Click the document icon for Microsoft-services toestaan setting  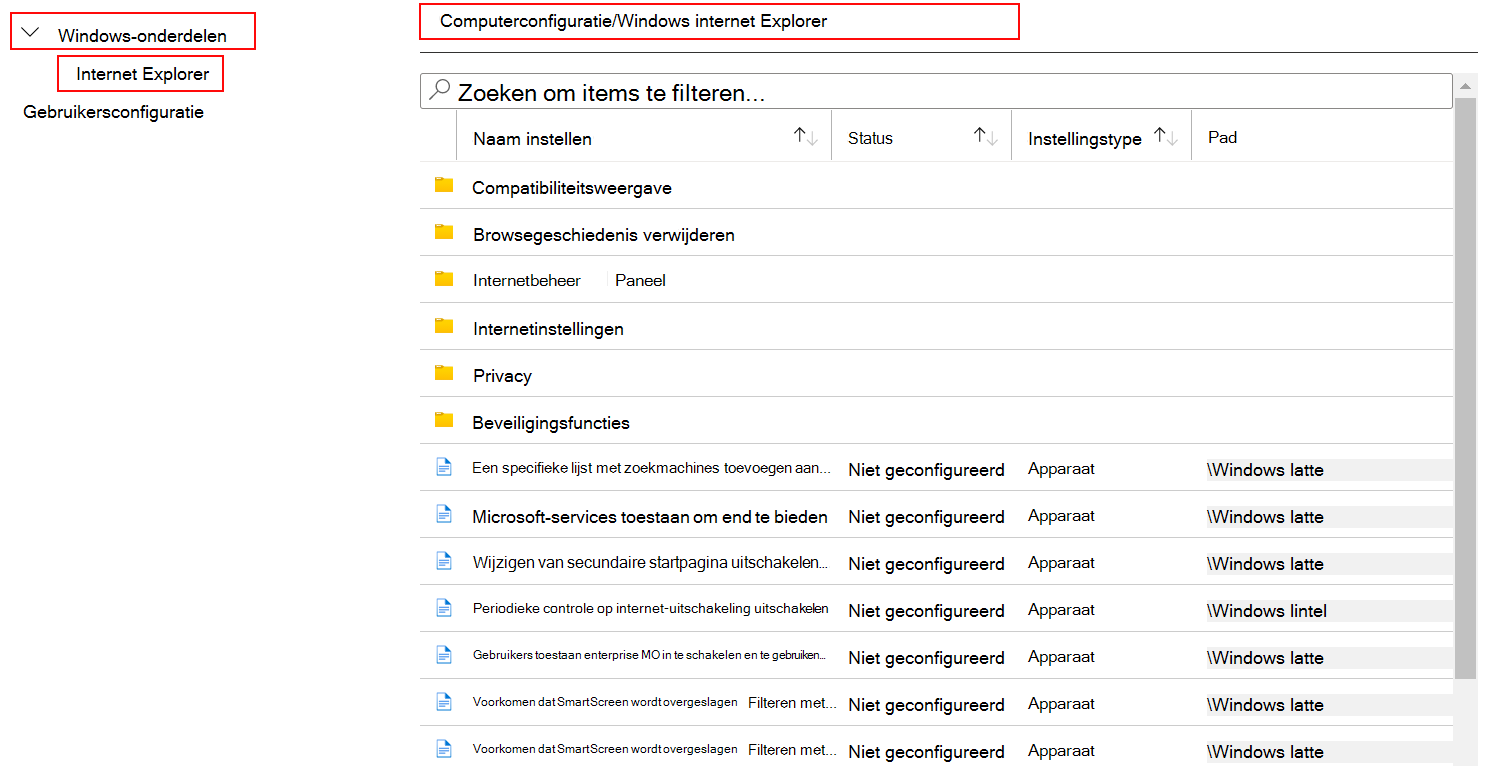(444, 514)
